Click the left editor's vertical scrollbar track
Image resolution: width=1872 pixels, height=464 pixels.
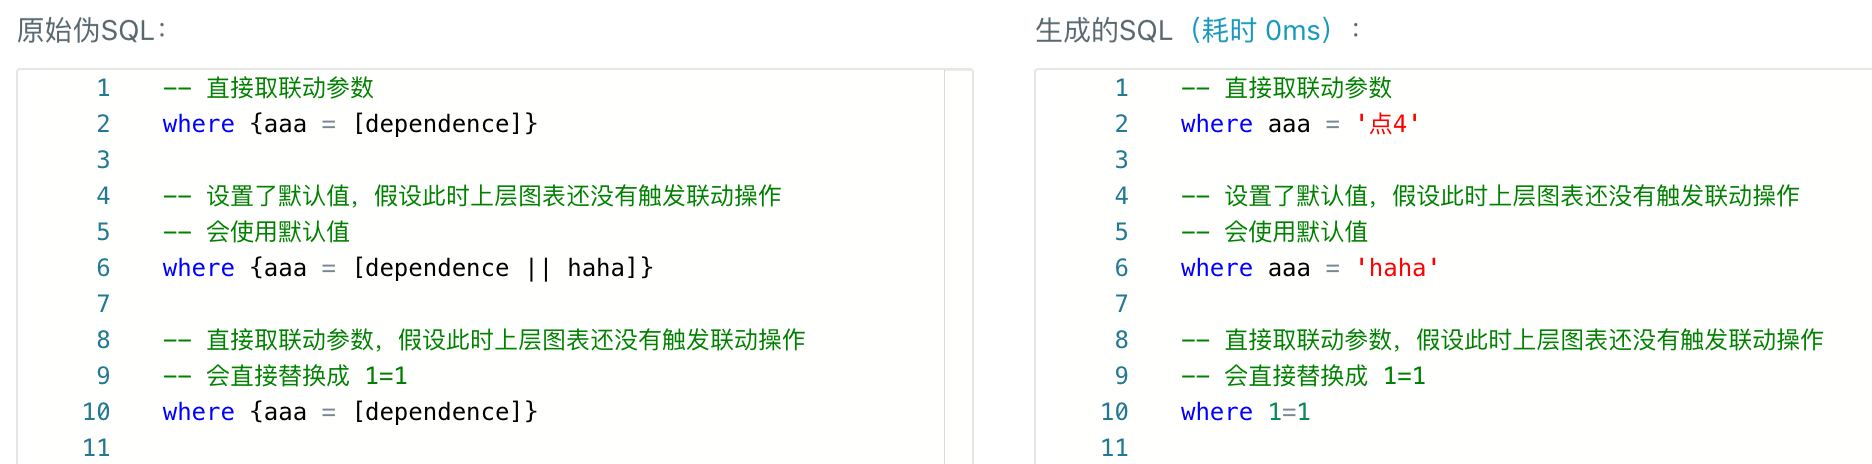958,268
